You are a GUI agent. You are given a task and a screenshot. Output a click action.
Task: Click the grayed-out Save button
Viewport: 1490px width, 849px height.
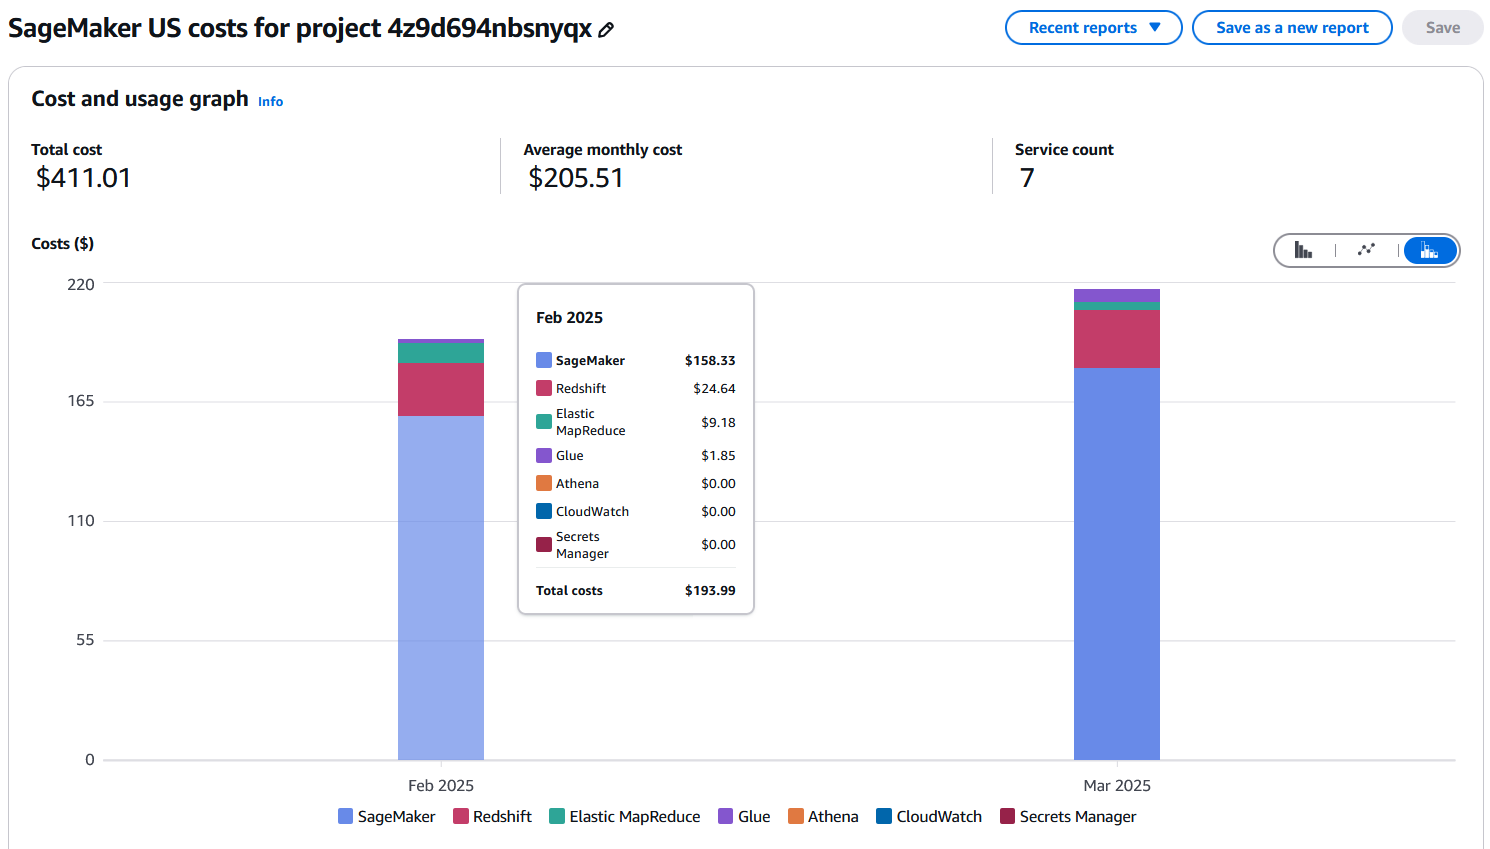click(1442, 28)
